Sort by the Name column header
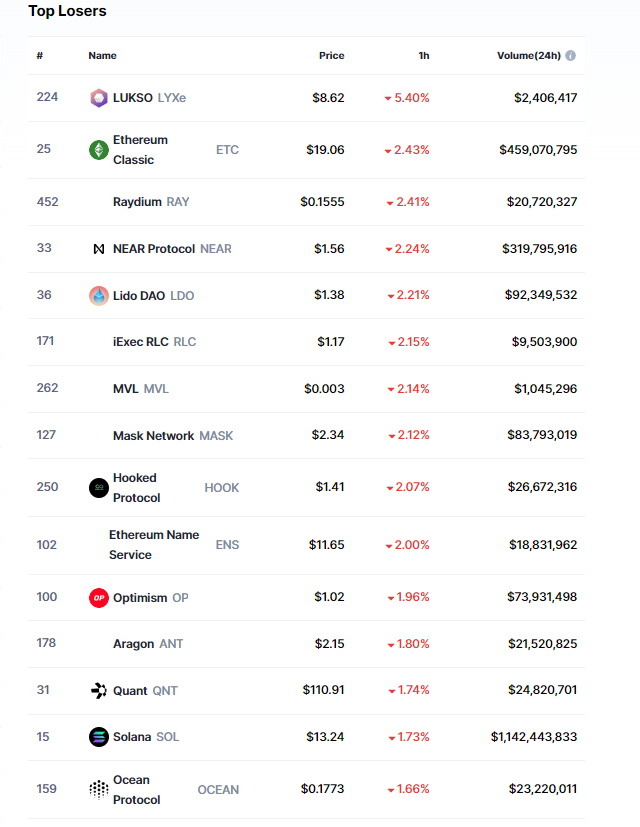 (102, 56)
